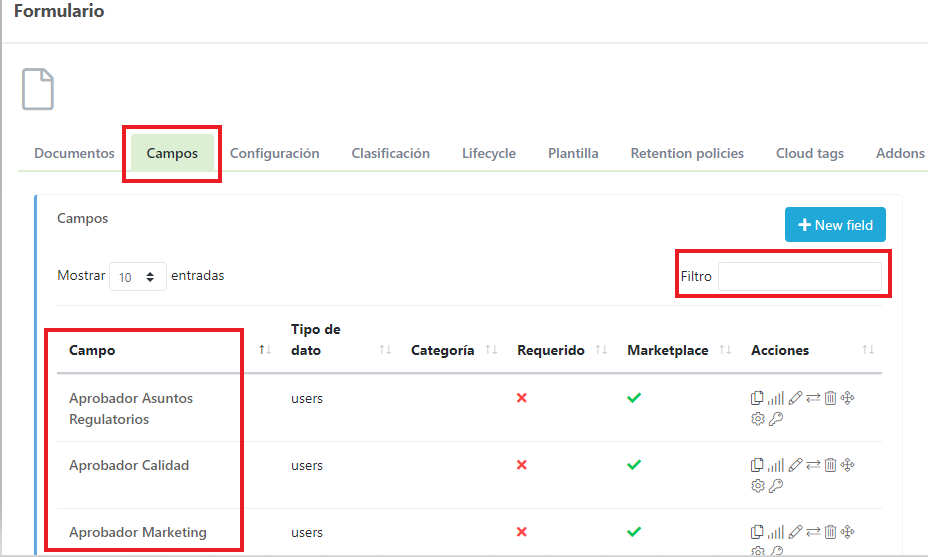The height and width of the screenshot is (557, 928).
Task: Click pencil edit icon for Aprobador Calidad
Action: point(795,465)
